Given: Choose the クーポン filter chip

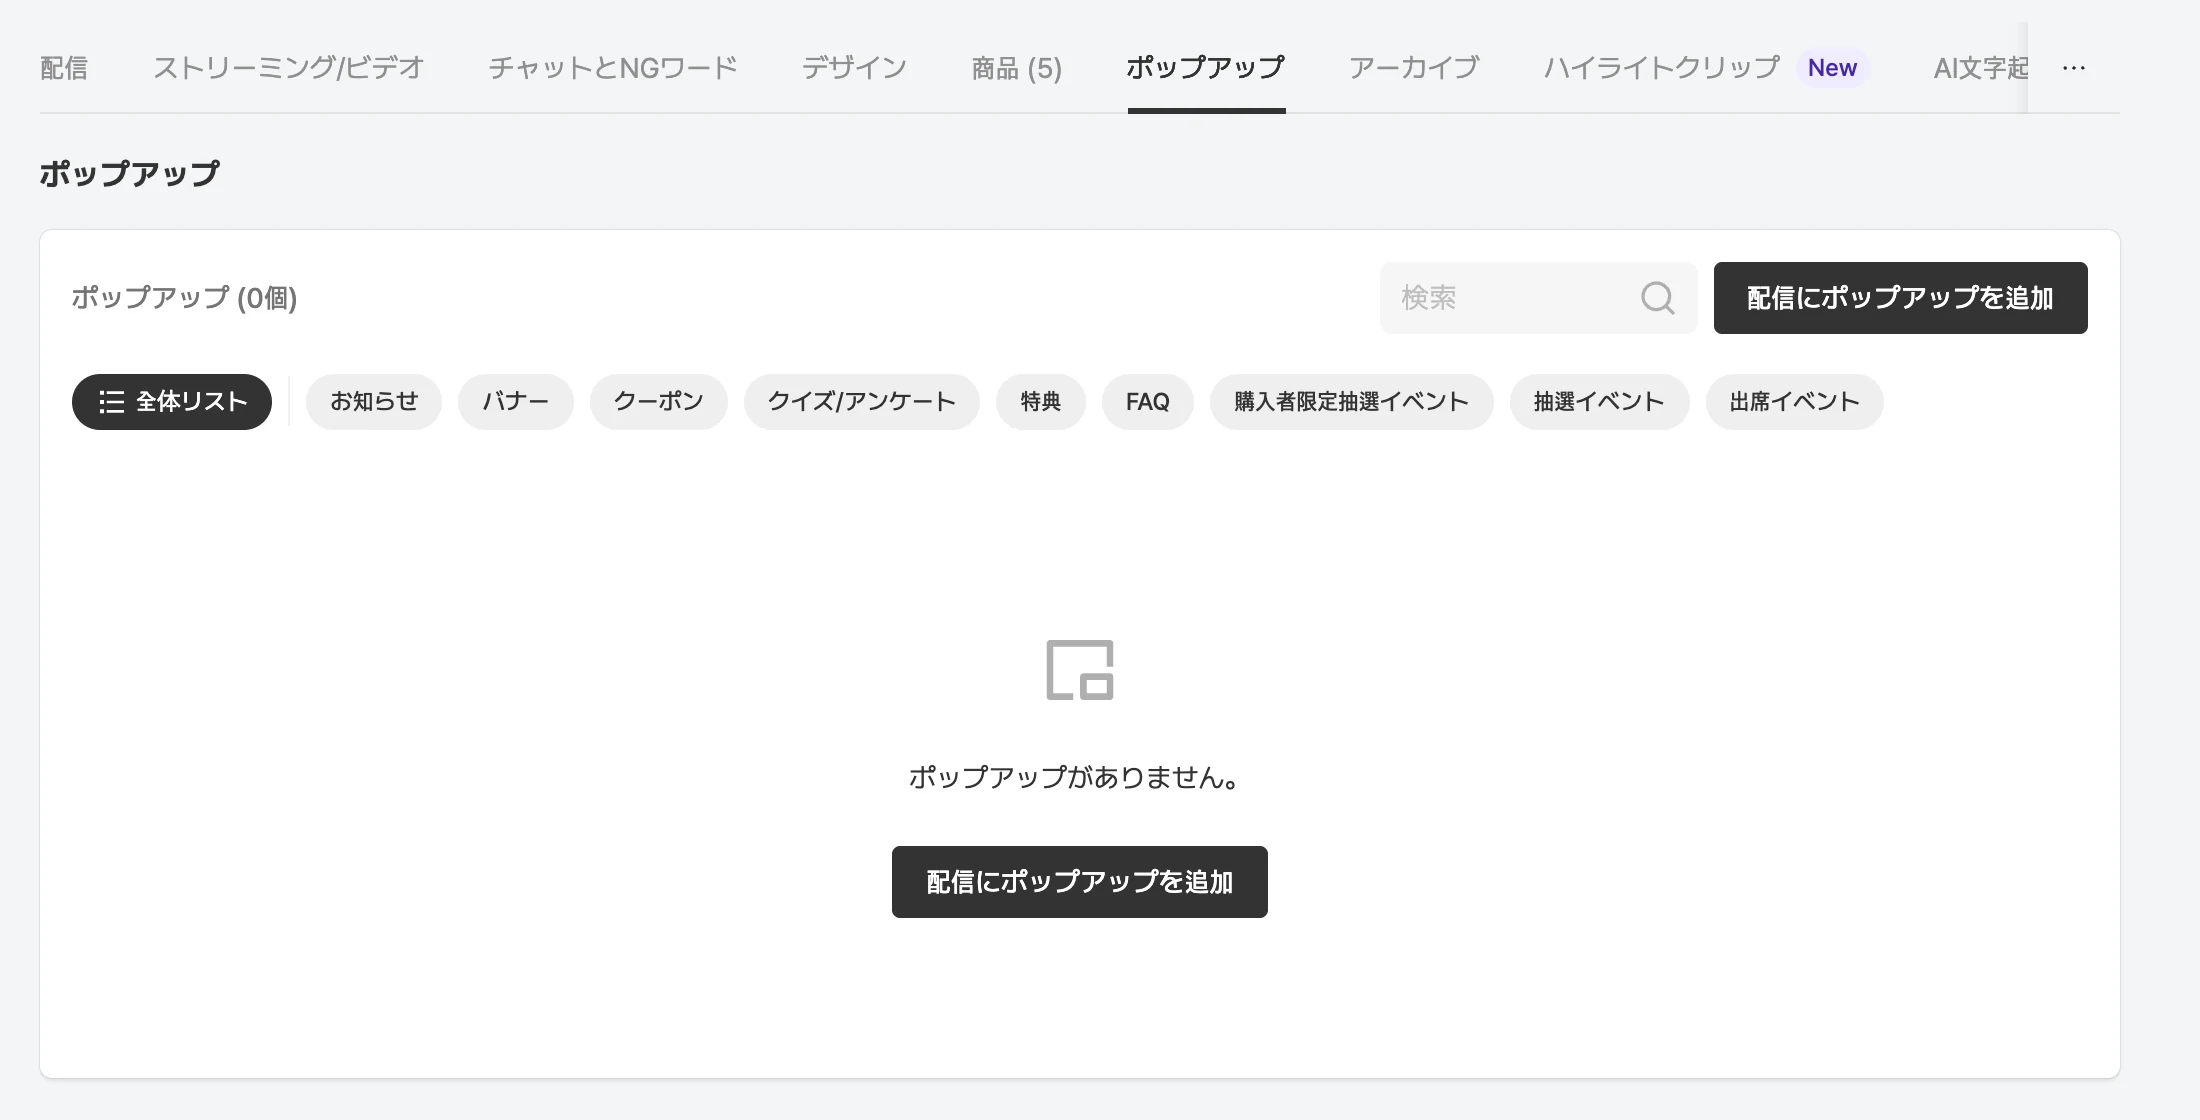Looking at the screenshot, I should point(659,402).
